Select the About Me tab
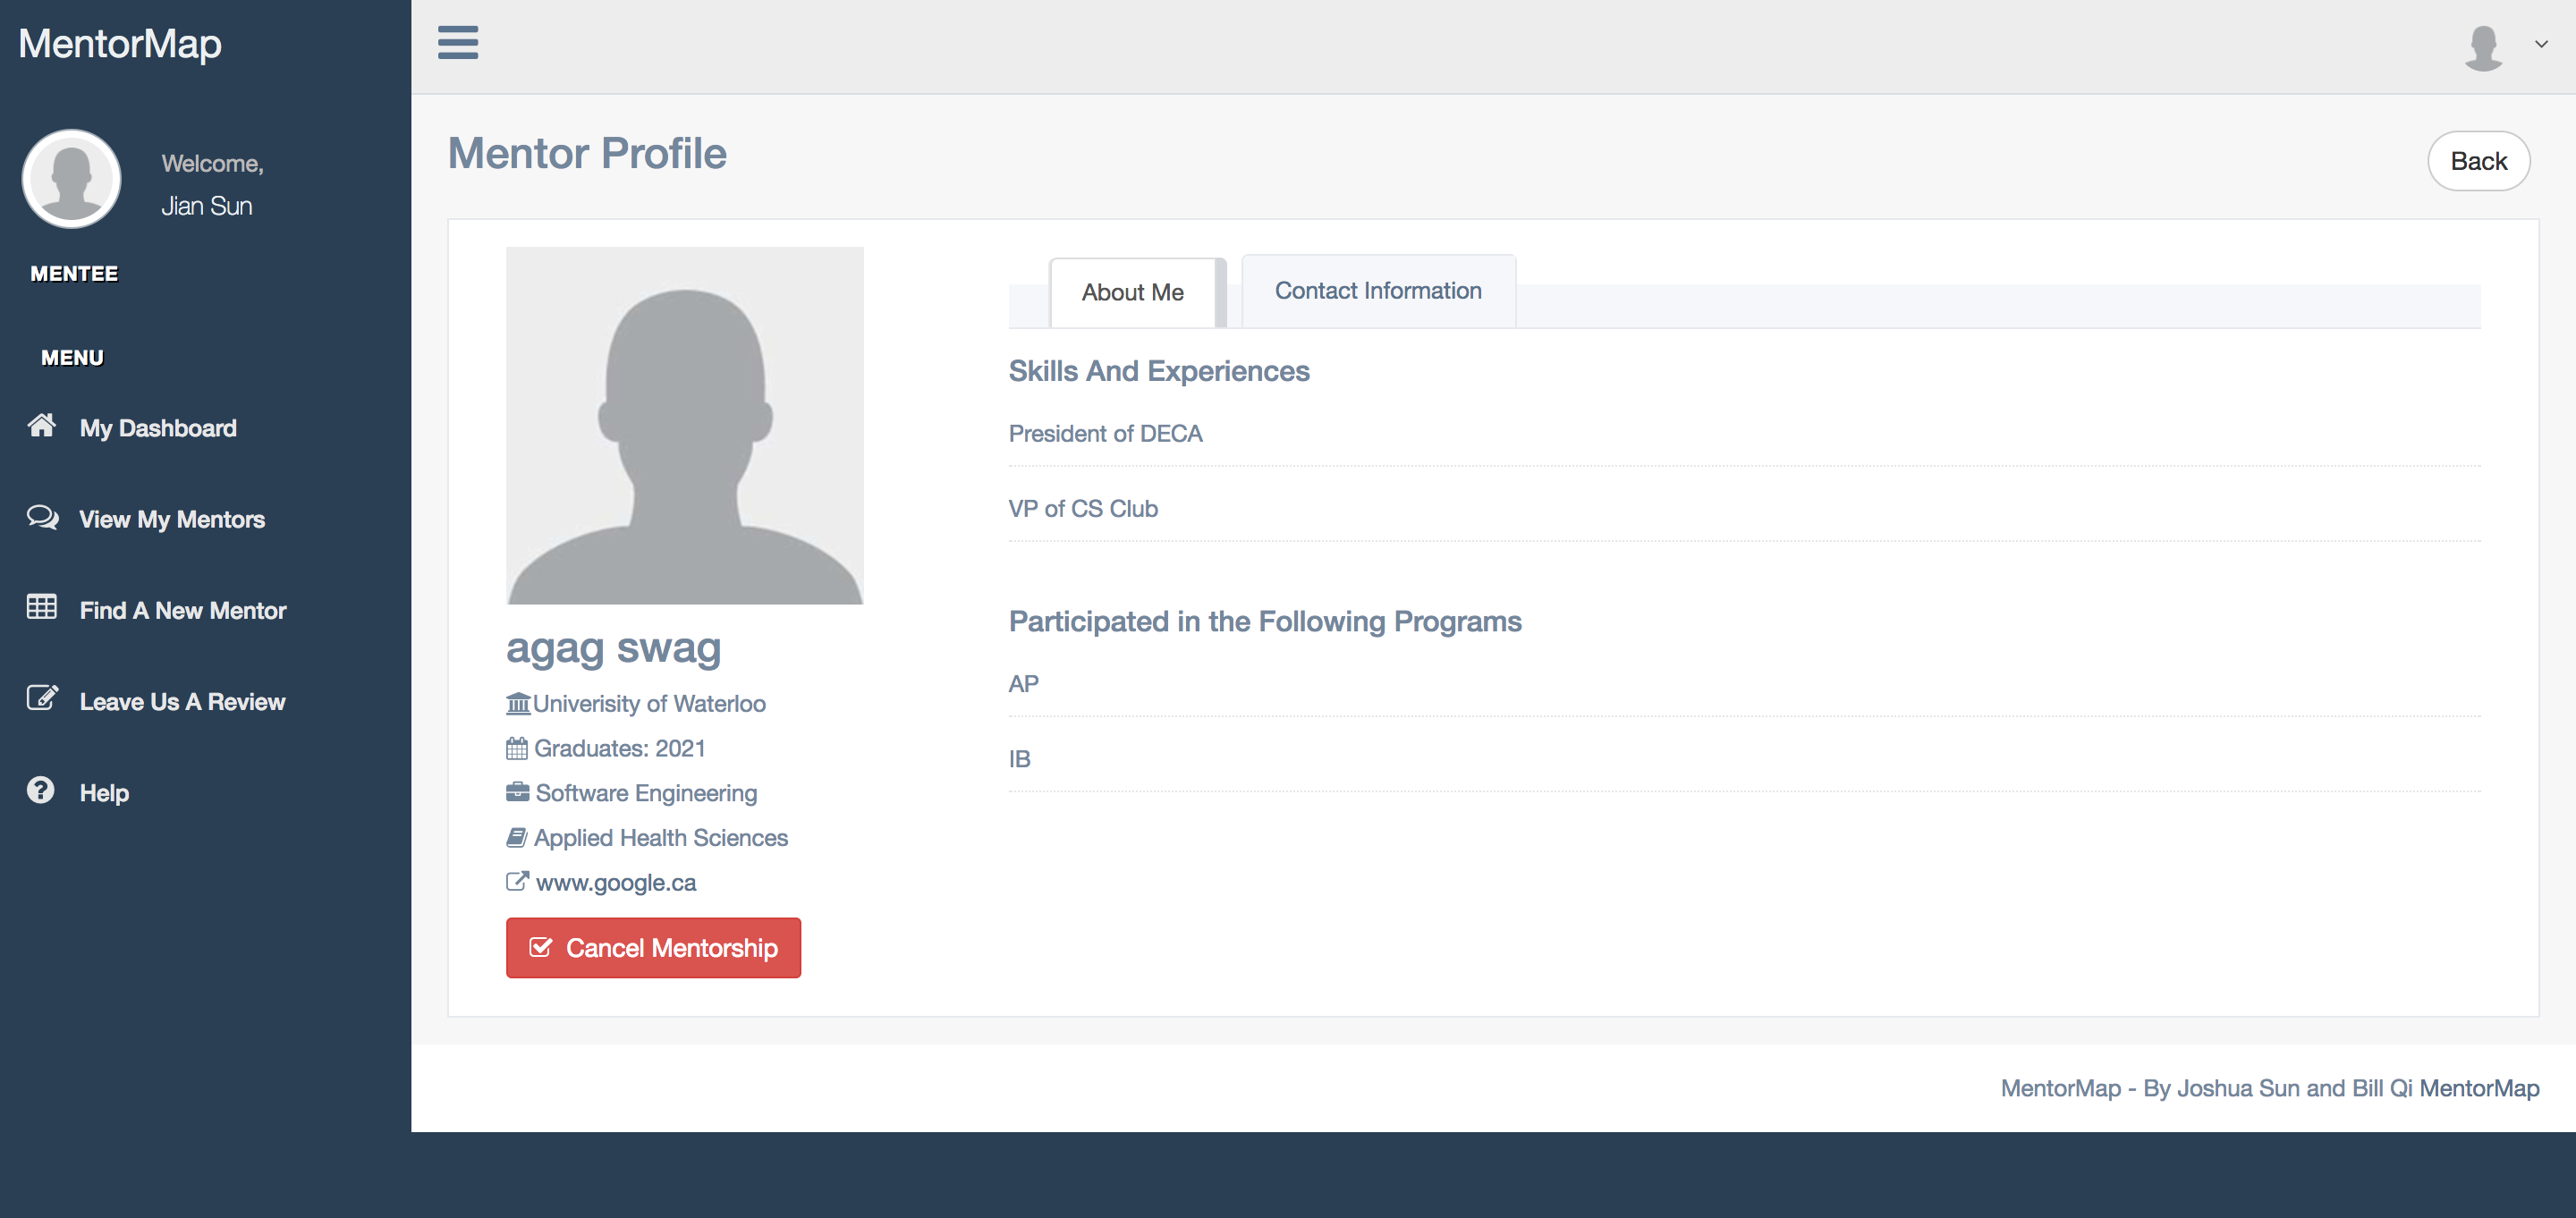Screen dimensions: 2576x1218 click(1132, 293)
